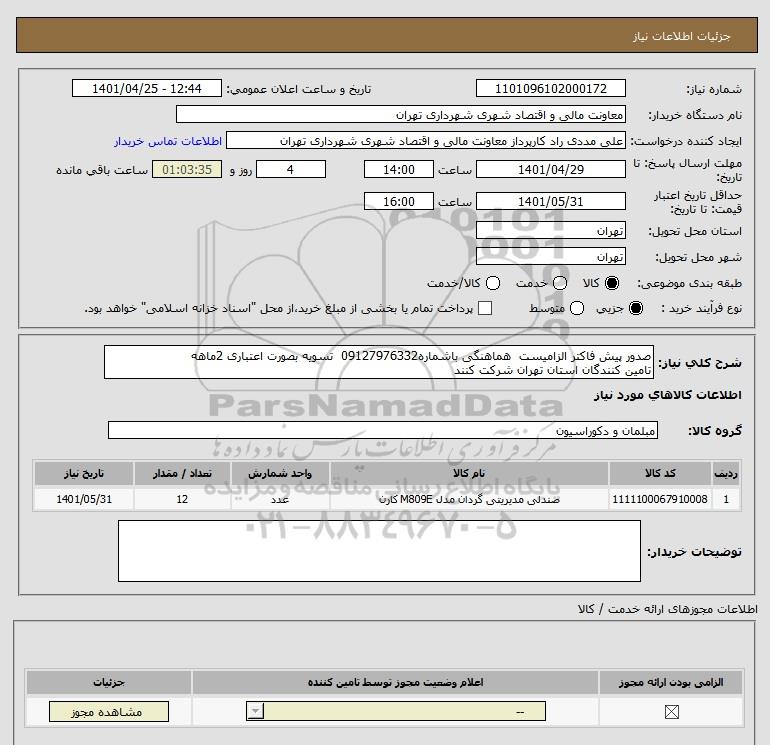770x745 pixels.
Task: Select the متوسط purchase type radio
Action: point(577,308)
